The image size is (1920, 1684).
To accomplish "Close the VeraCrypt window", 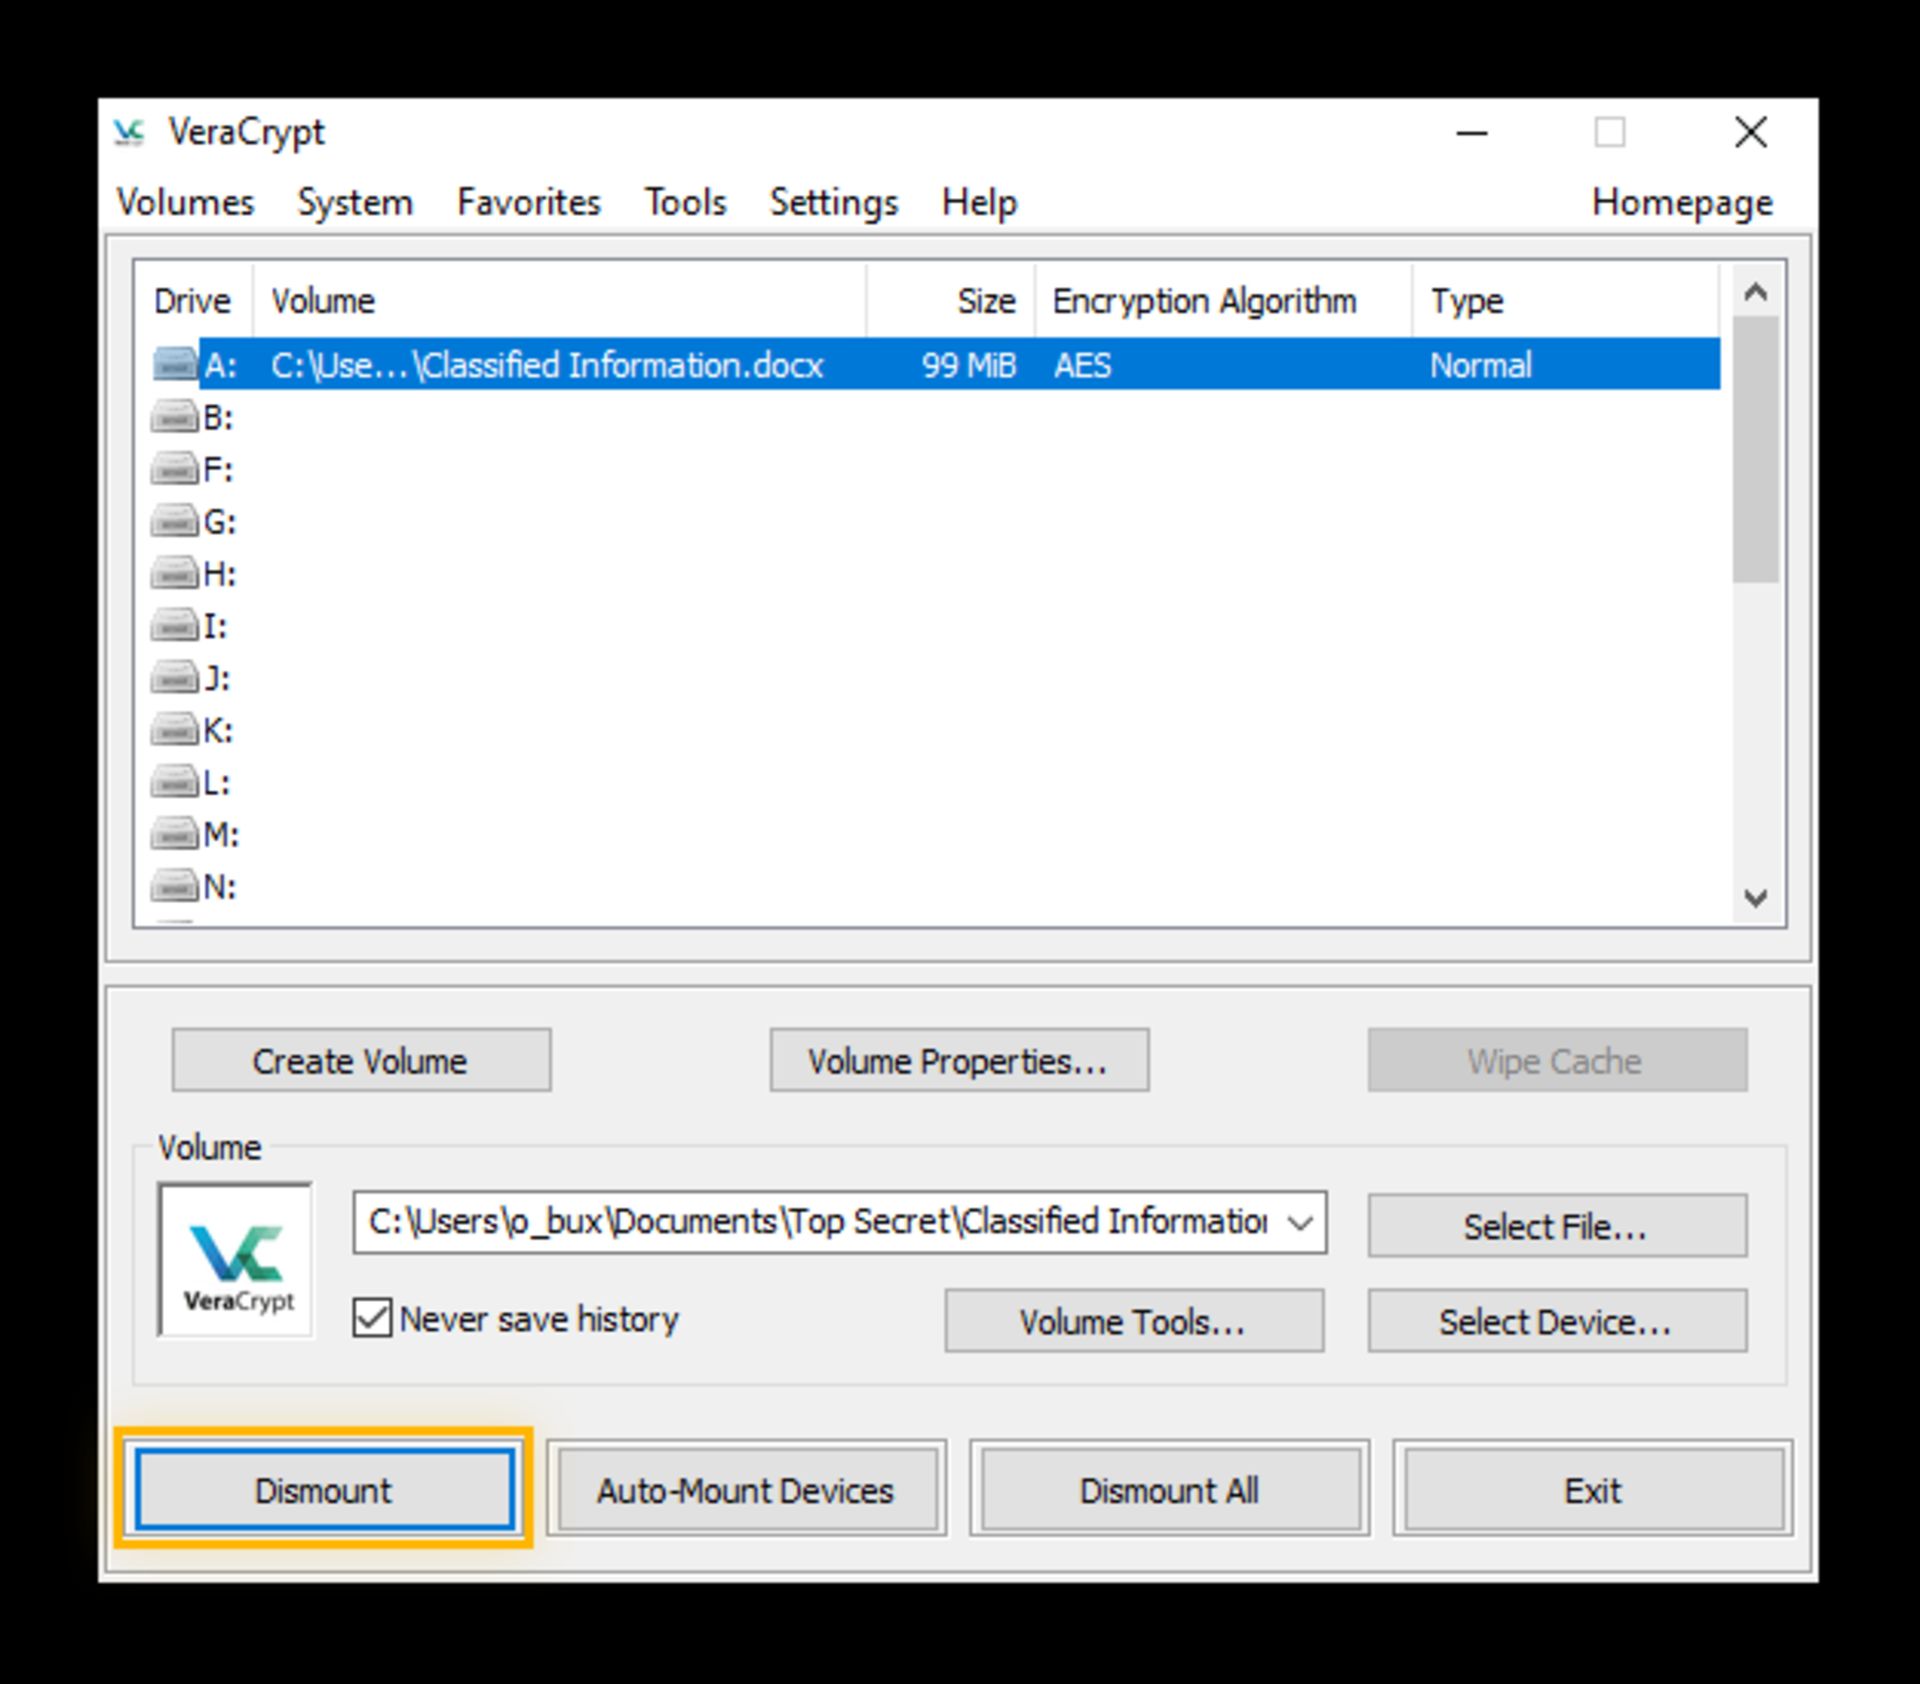I will coord(1751,132).
